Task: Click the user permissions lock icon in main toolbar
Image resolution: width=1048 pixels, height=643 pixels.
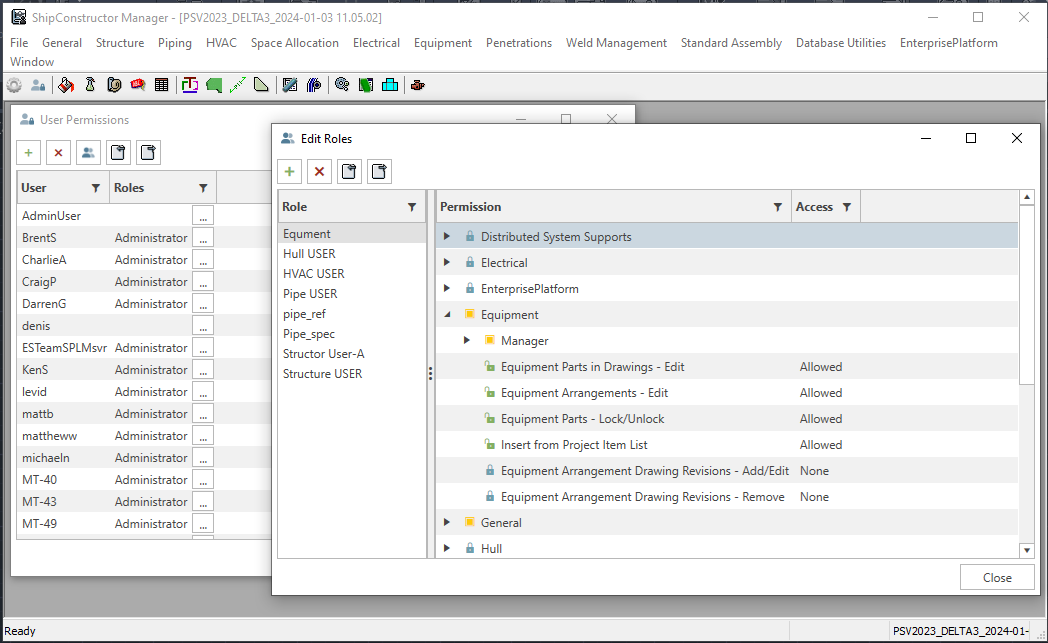Action: [x=38, y=86]
